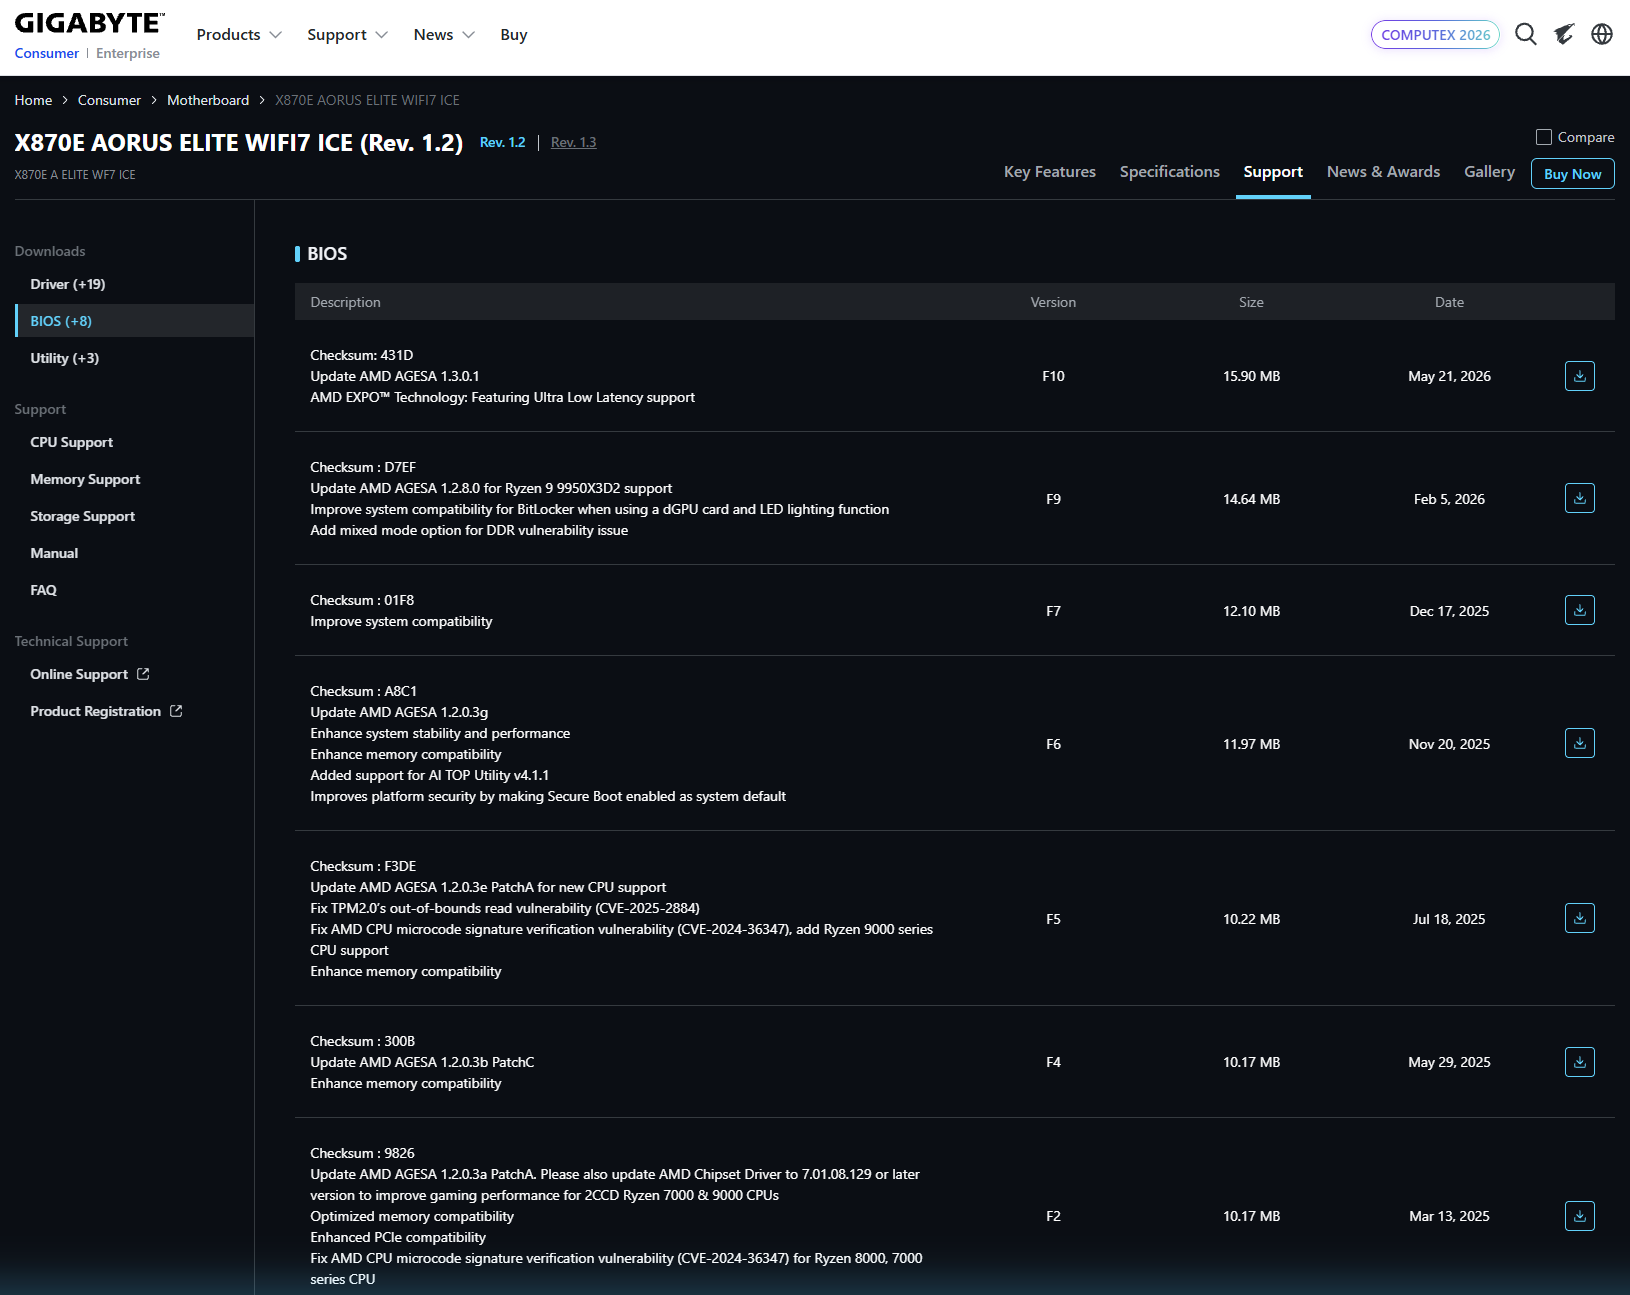Click the May 21, 2026 date

point(1449,376)
